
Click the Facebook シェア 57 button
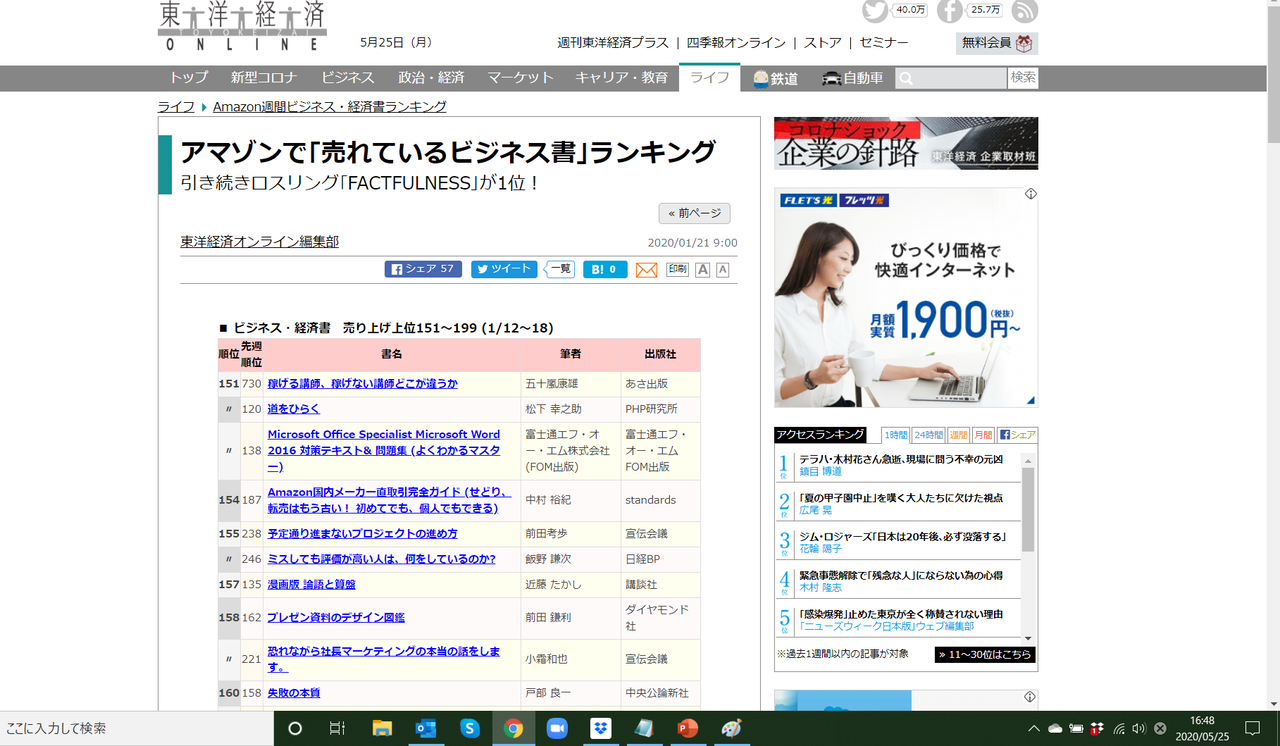[423, 269]
